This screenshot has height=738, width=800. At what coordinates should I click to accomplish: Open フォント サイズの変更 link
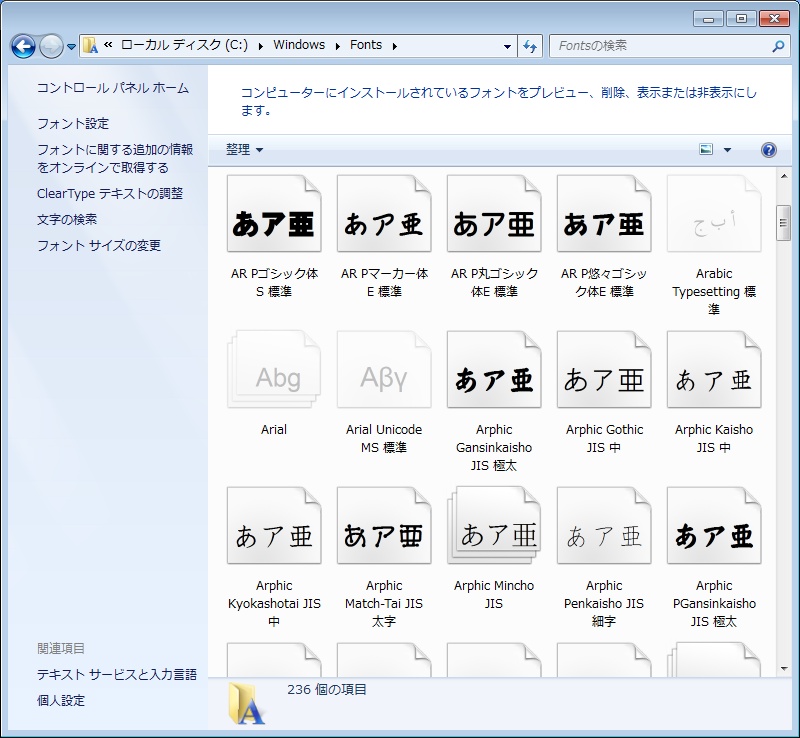tap(99, 245)
